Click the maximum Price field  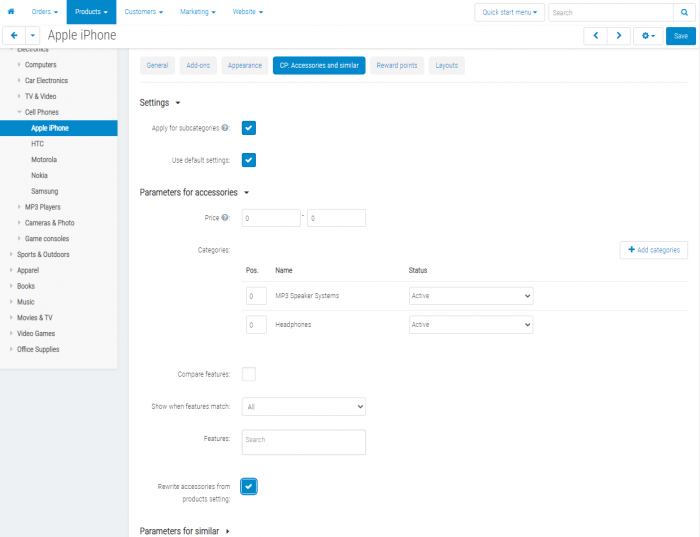coord(336,218)
